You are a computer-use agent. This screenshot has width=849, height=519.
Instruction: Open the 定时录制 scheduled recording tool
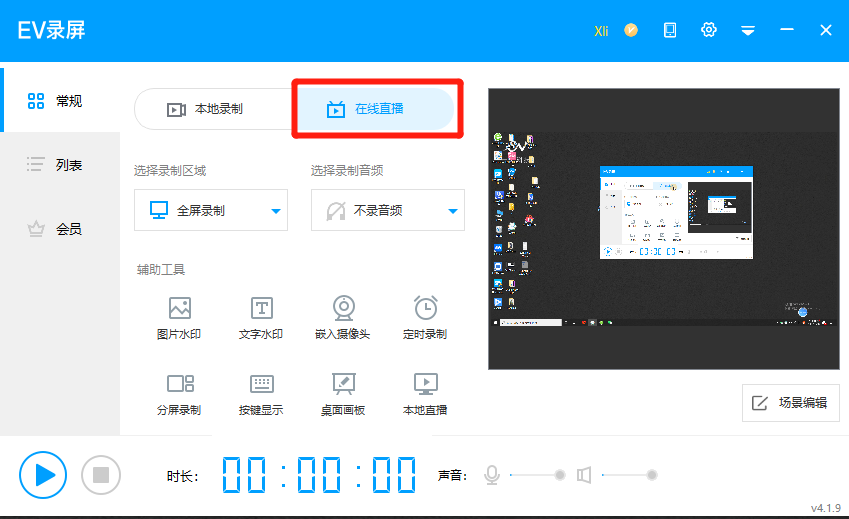(425, 317)
